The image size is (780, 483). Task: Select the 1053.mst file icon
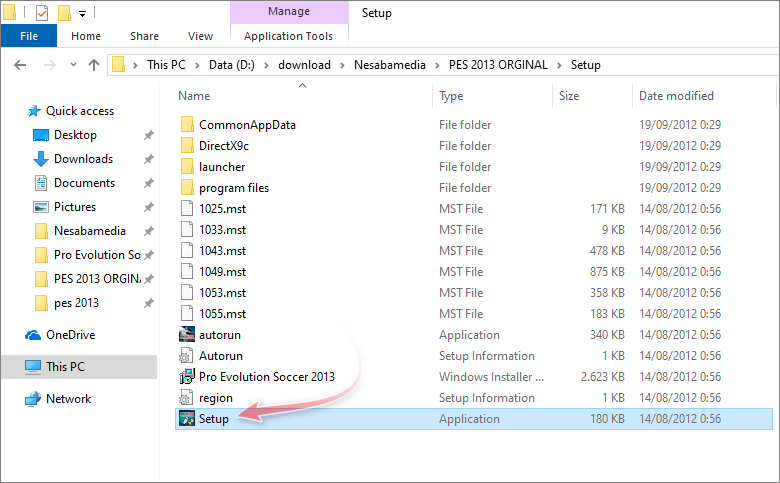[x=187, y=292]
